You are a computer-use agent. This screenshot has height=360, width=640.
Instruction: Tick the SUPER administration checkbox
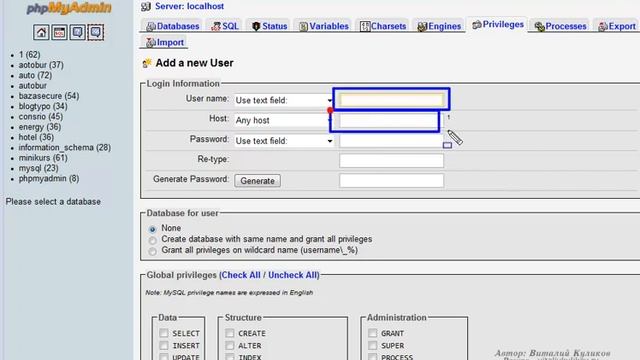coord(372,345)
